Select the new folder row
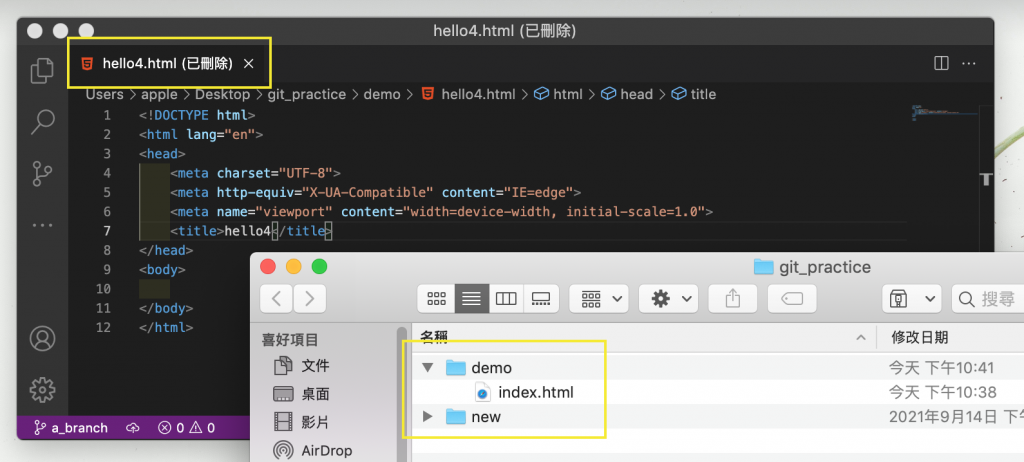The height and width of the screenshot is (462, 1024). point(718,416)
